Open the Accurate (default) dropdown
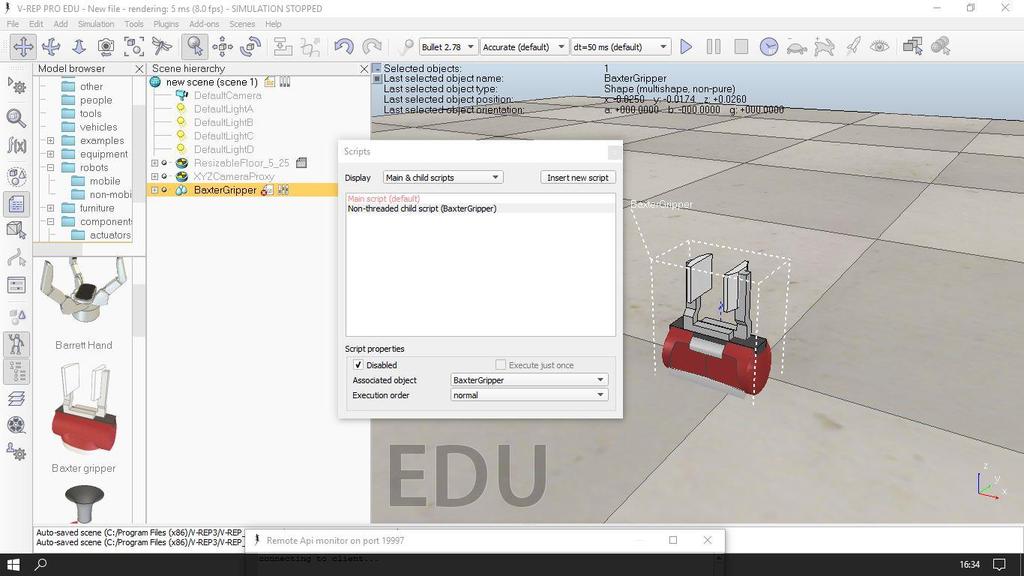This screenshot has width=1024, height=576. point(524,47)
